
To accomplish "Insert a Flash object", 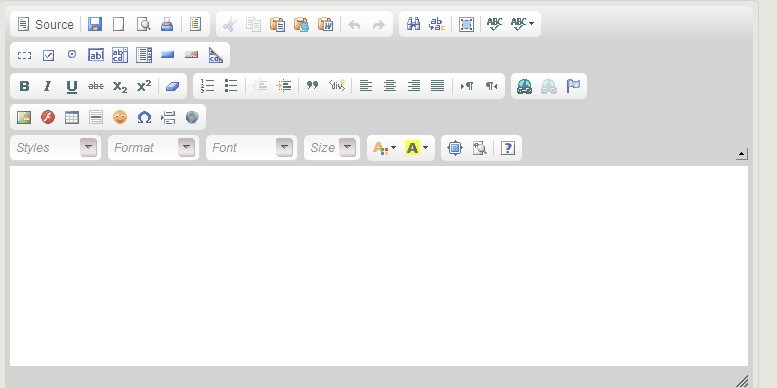I will [x=48, y=117].
